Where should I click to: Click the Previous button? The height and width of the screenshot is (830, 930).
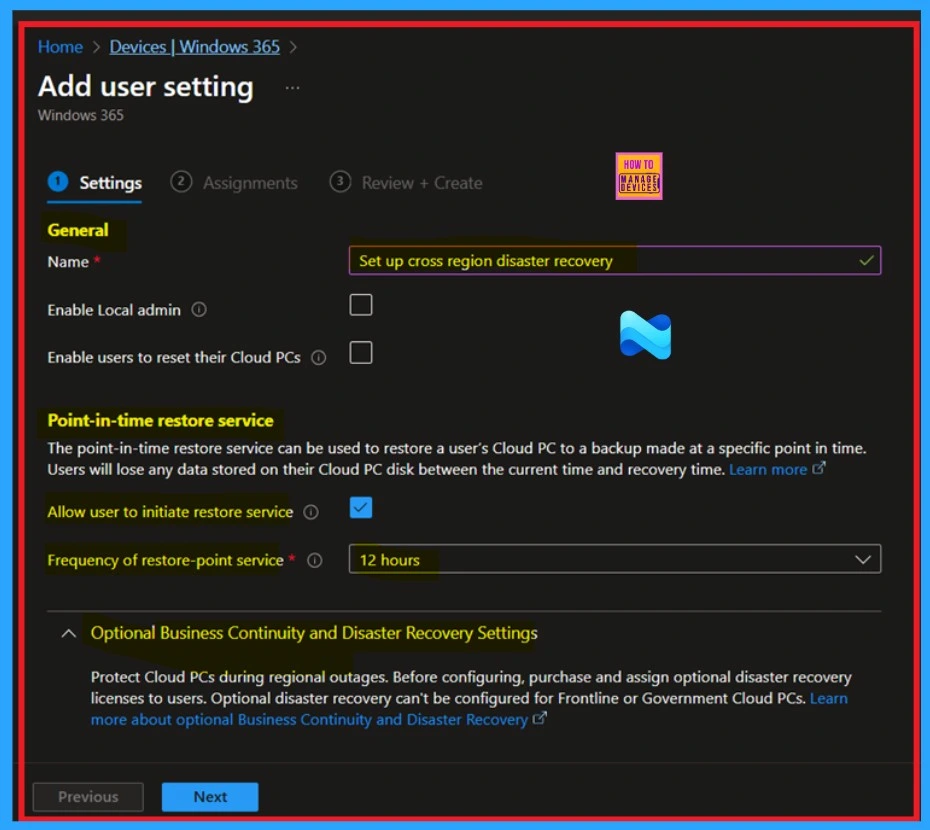coord(88,797)
